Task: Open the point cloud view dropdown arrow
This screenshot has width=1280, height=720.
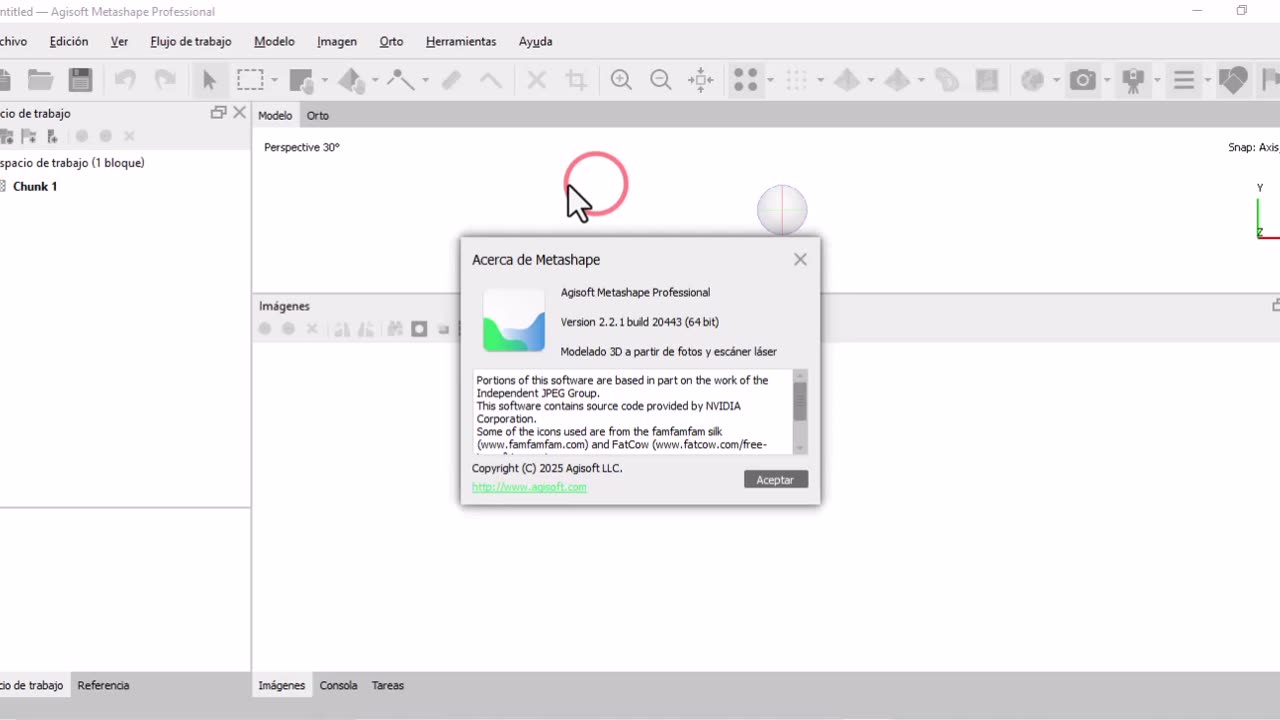Action: point(820,80)
